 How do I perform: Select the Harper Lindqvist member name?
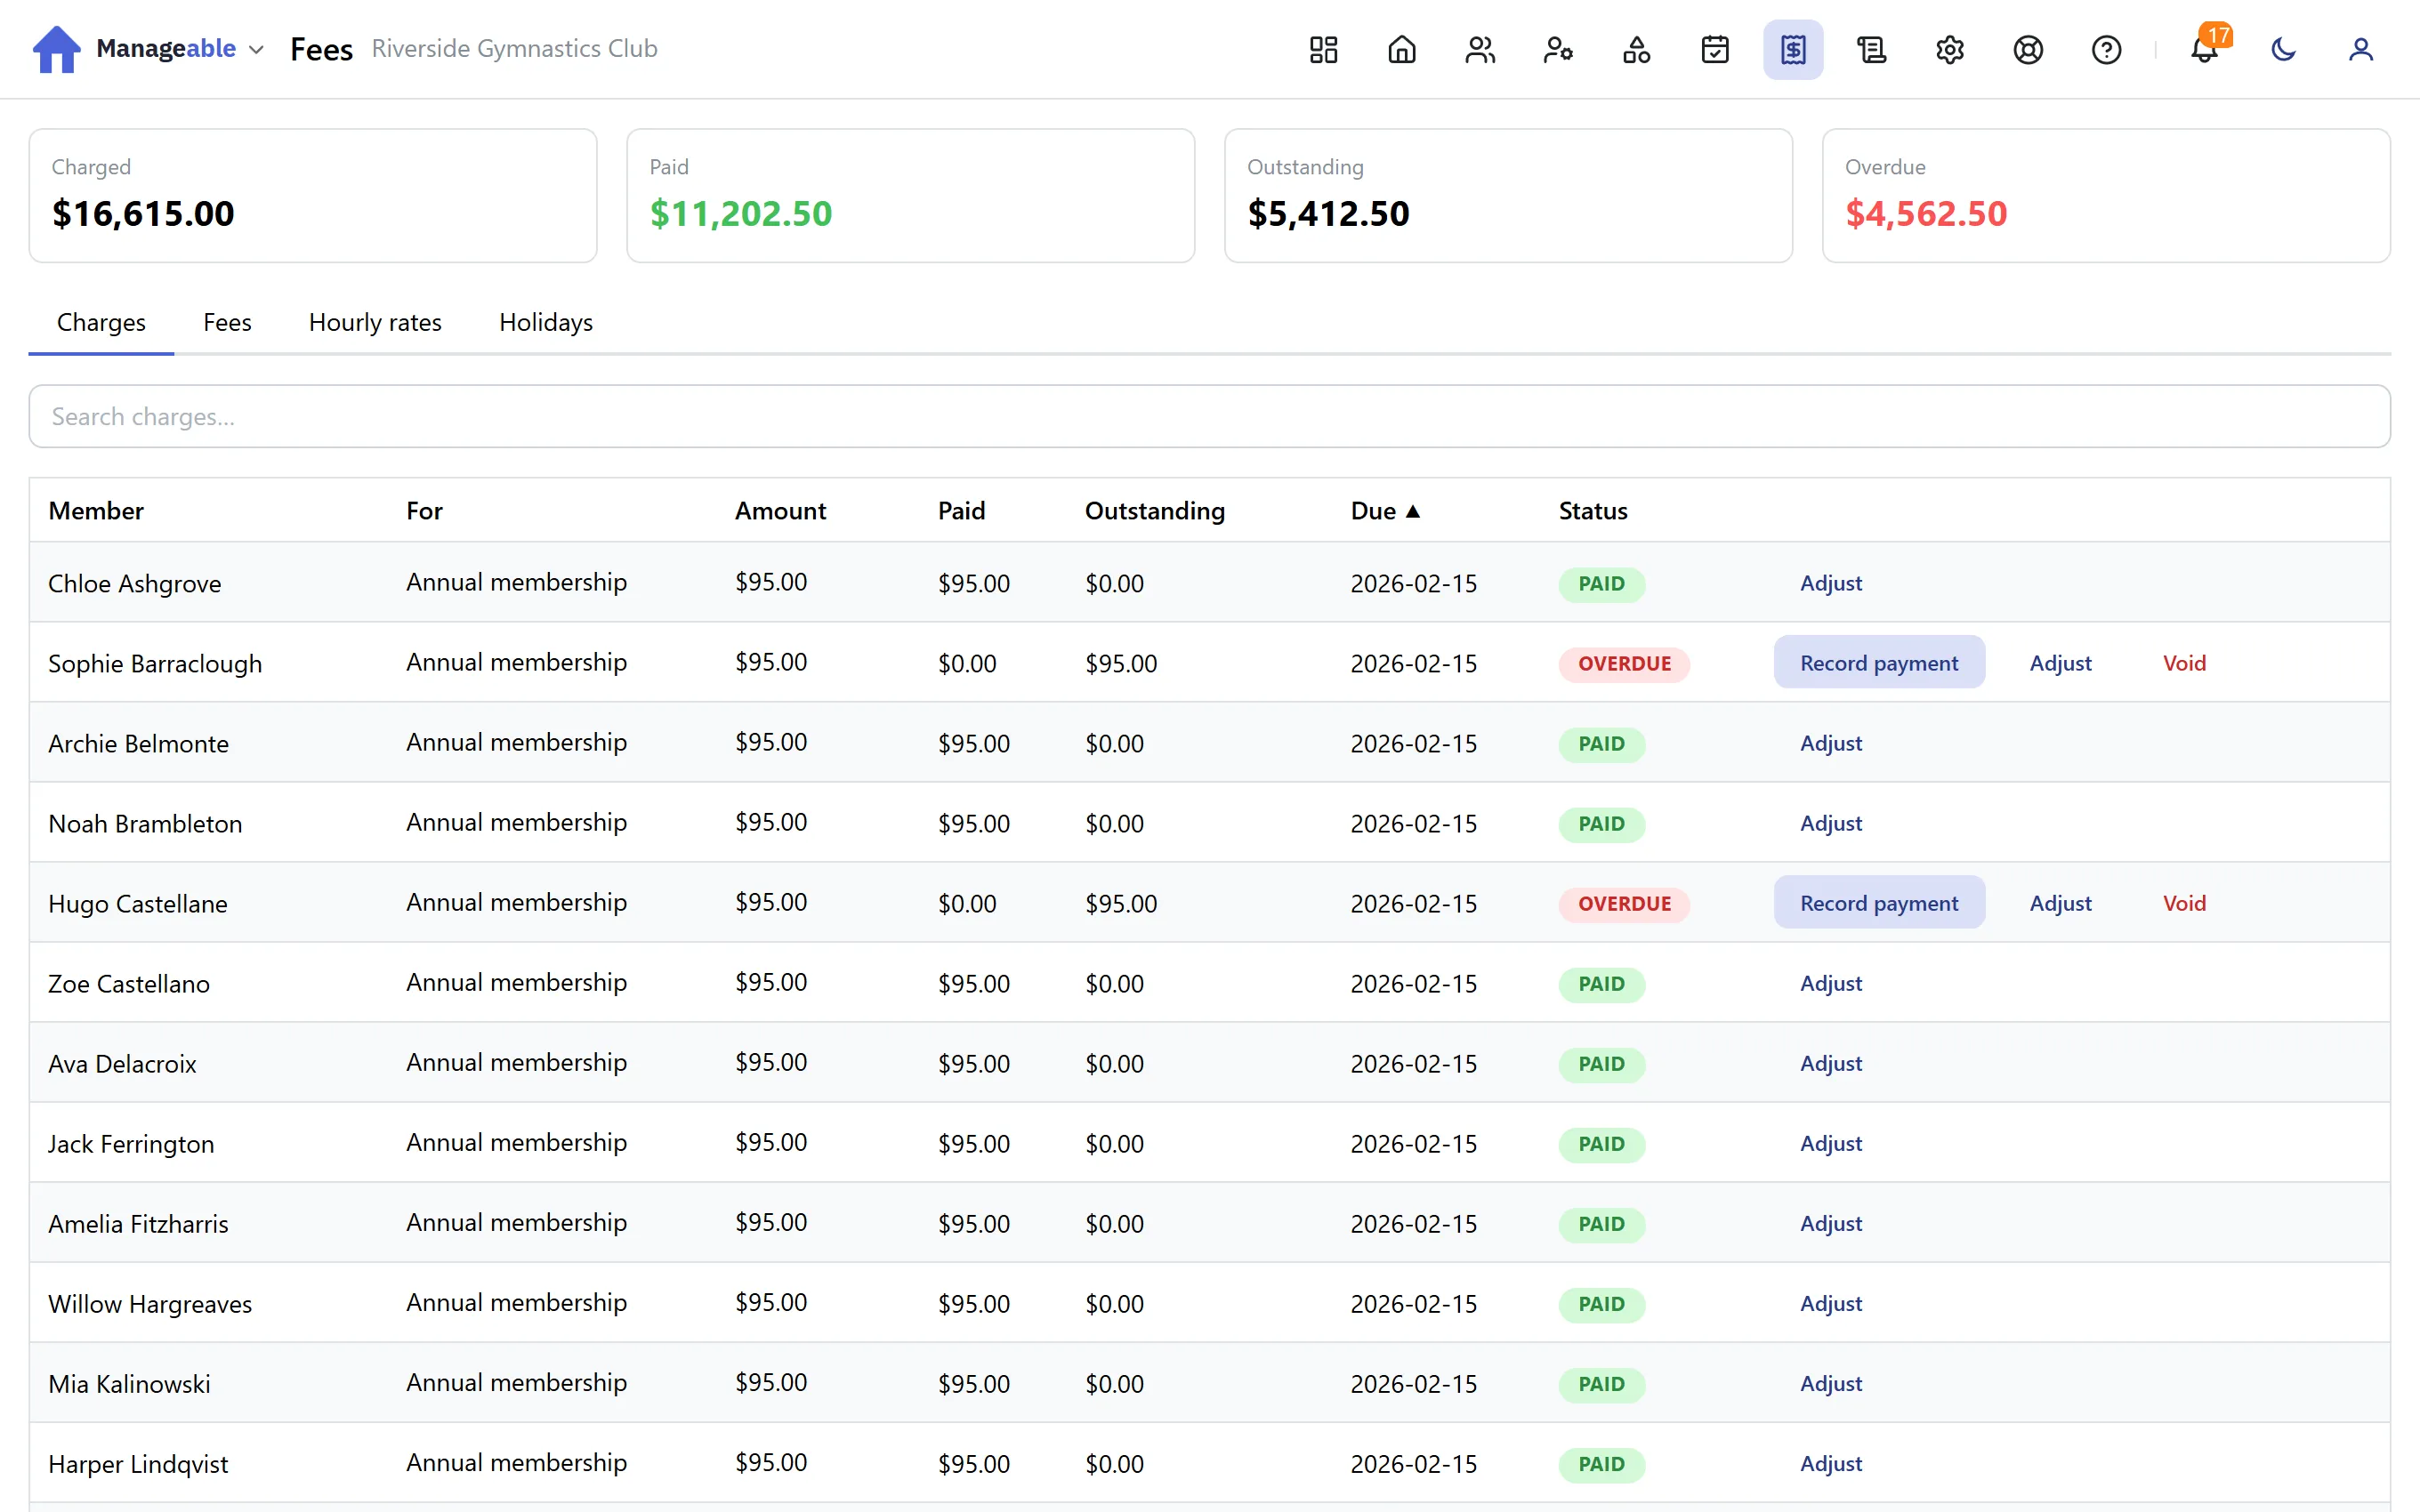pos(138,1463)
